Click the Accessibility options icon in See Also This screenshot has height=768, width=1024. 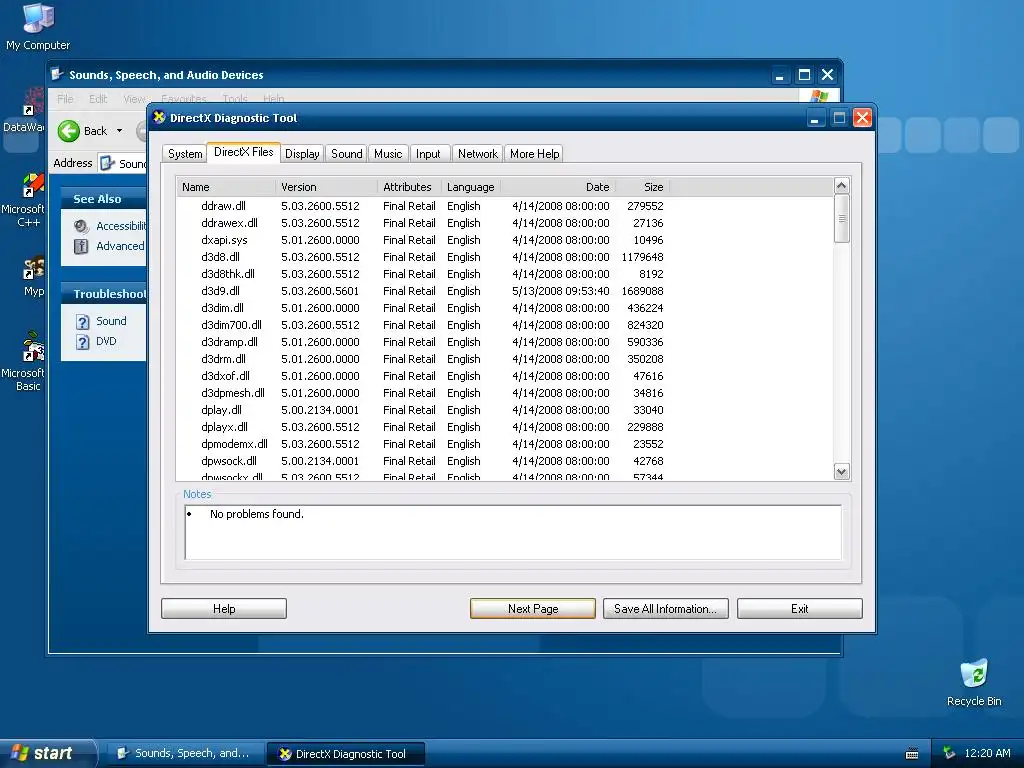point(81,226)
